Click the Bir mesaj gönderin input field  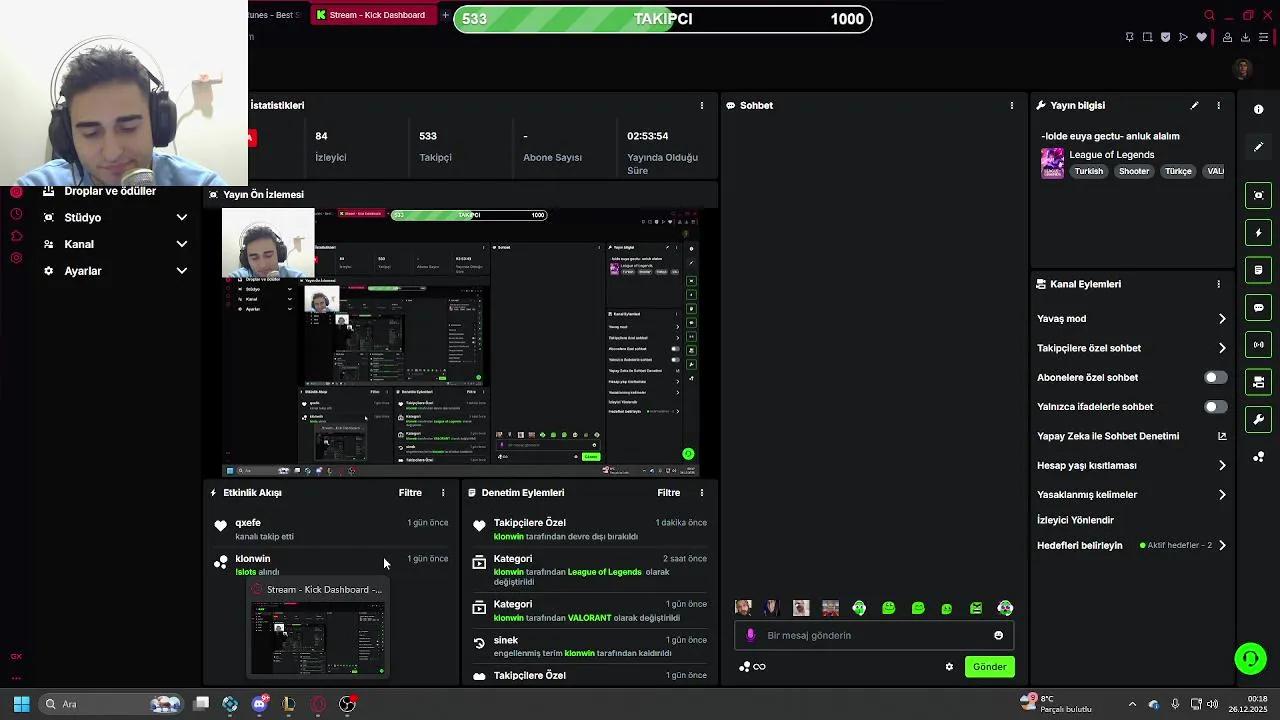870,634
